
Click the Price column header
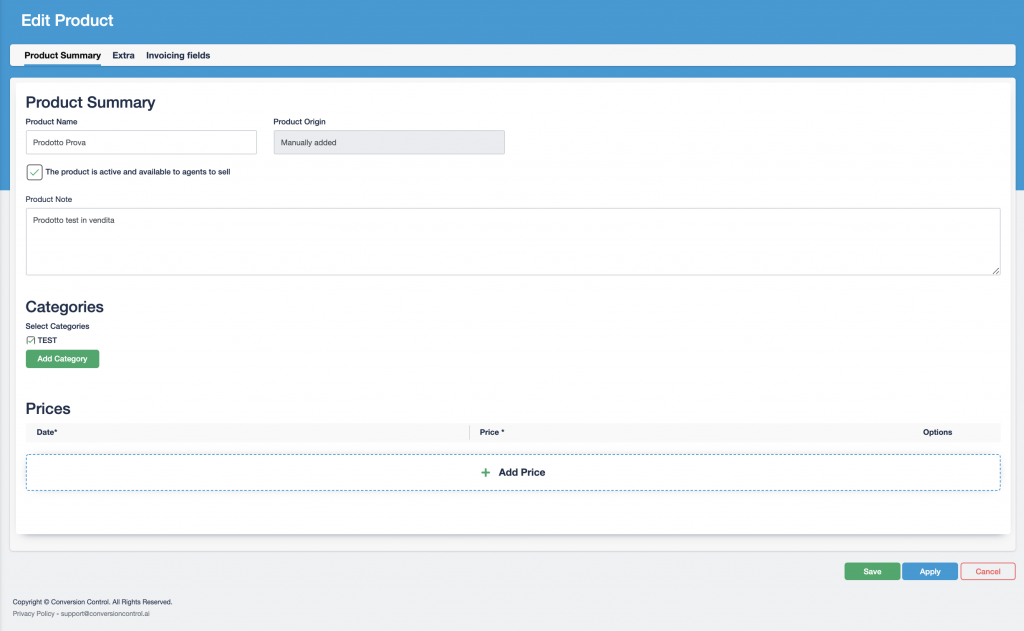492,433
